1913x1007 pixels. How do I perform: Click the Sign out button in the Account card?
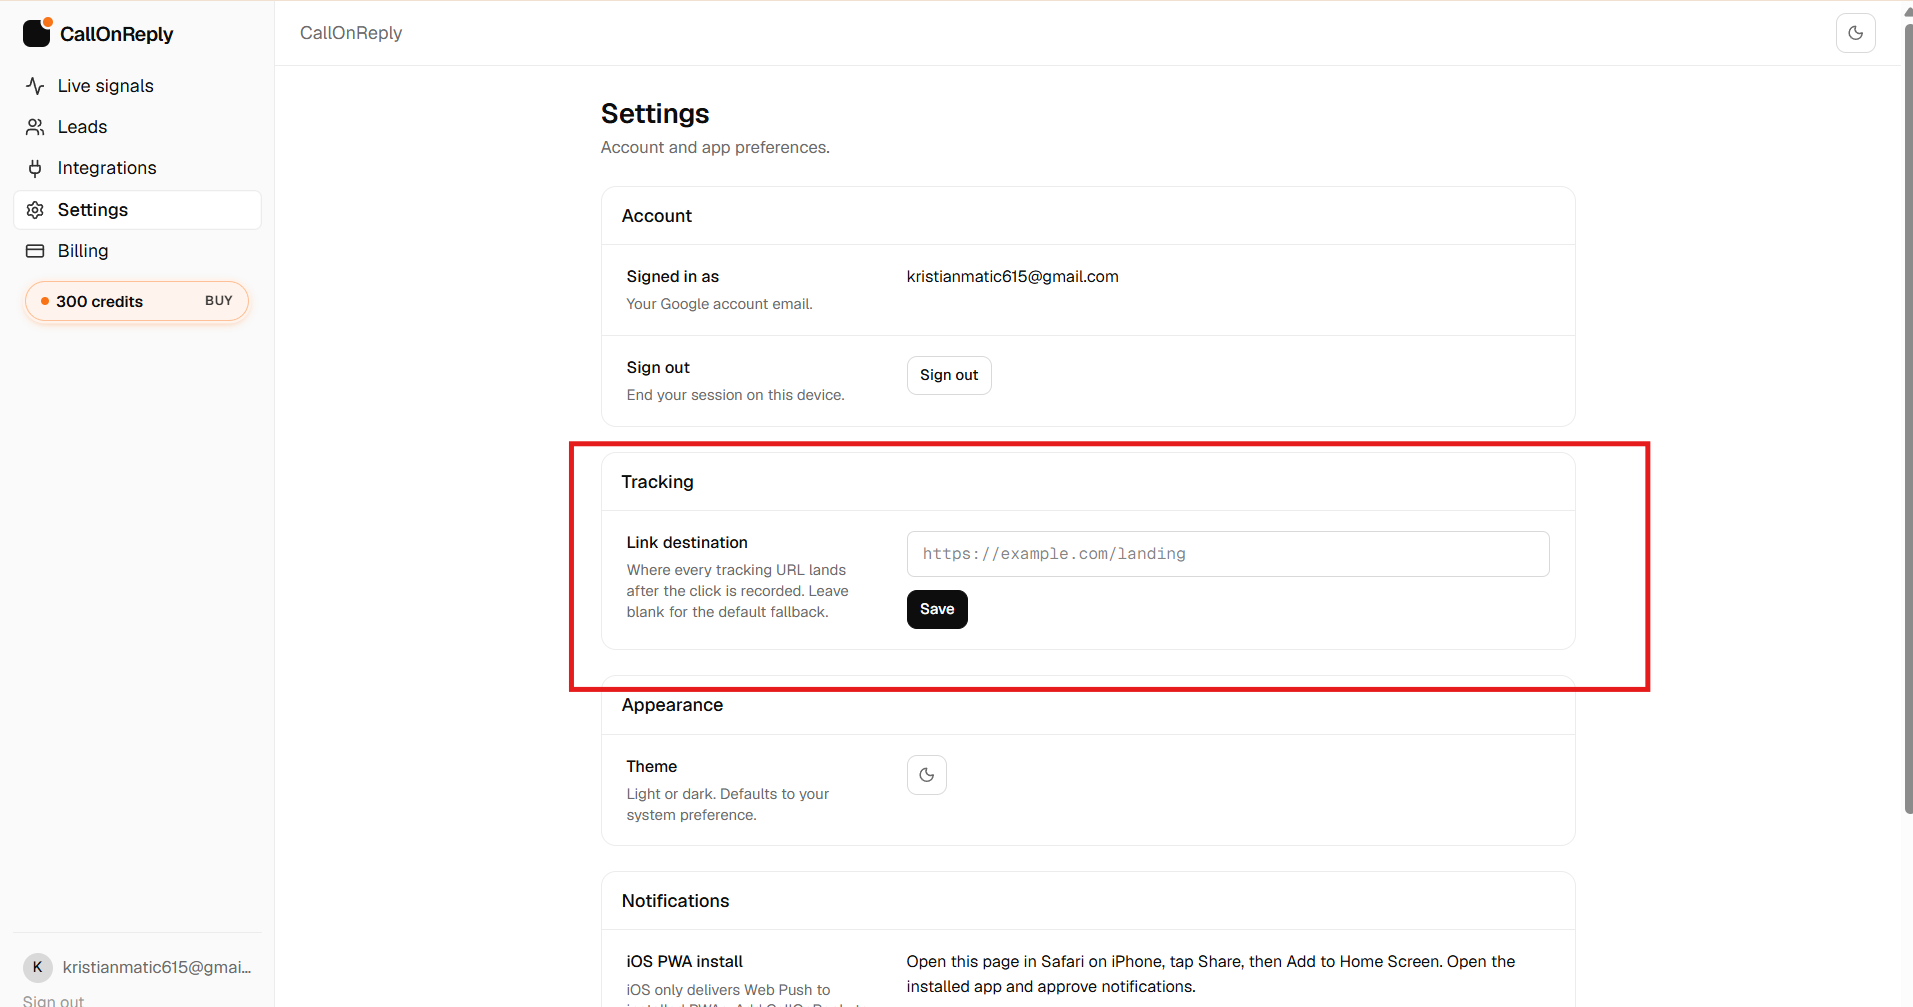tap(949, 375)
